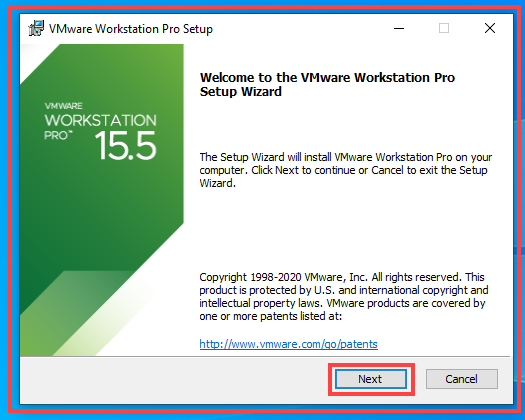The image size is (525, 420).
Task: Minimize the VMware Workstation Pro Setup window
Action: pyautogui.click(x=398, y=28)
